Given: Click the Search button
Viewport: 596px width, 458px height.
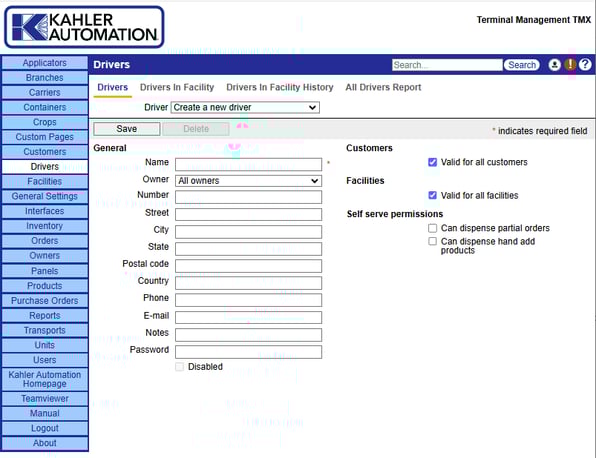Looking at the screenshot, I should [x=522, y=65].
